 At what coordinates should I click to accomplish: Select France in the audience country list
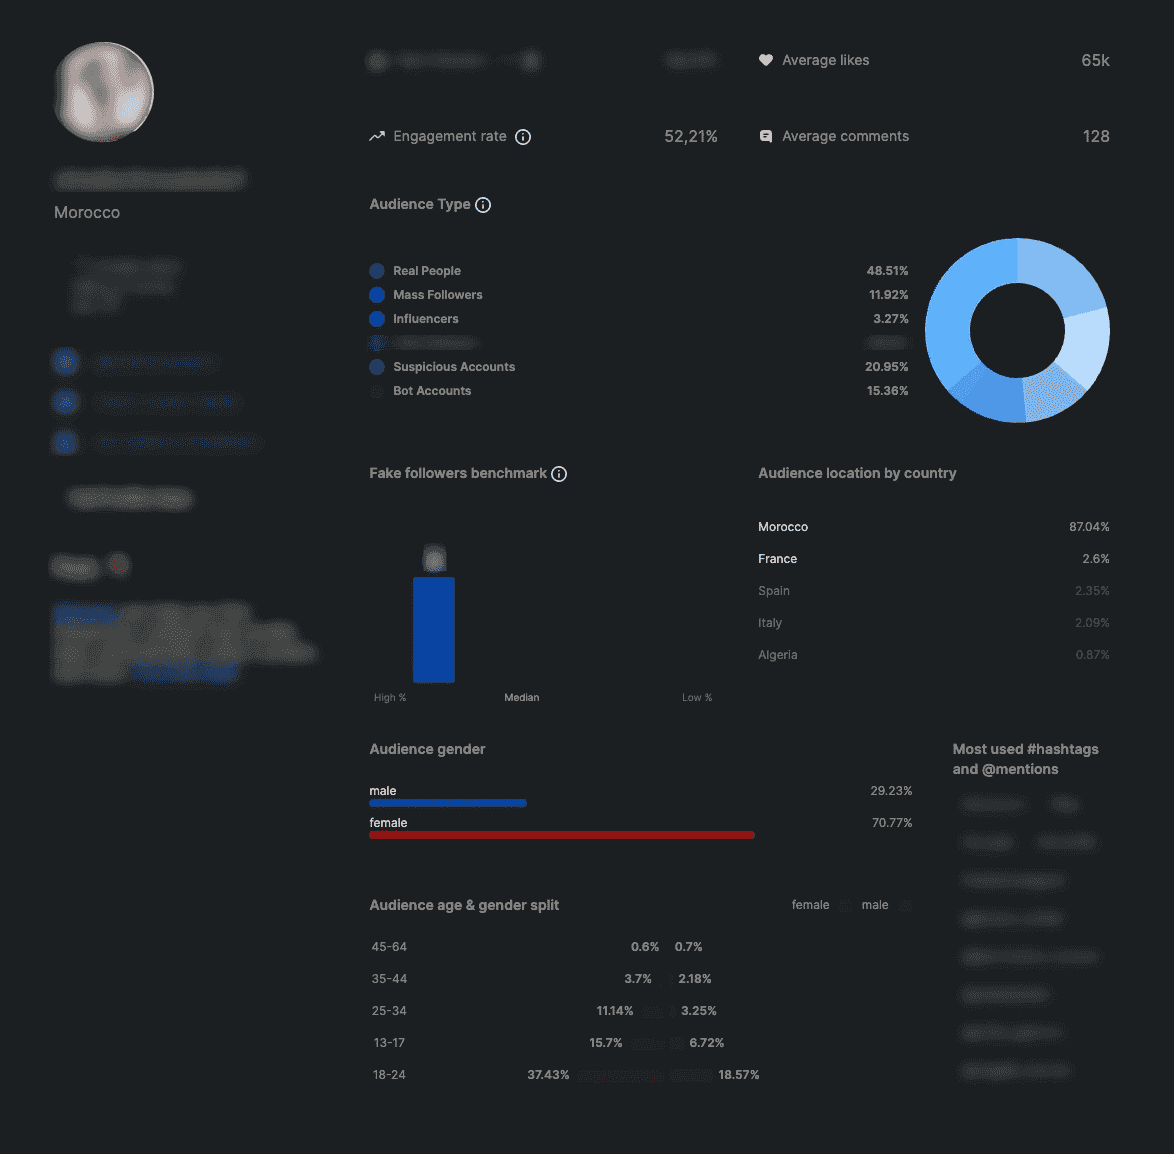coord(777,559)
